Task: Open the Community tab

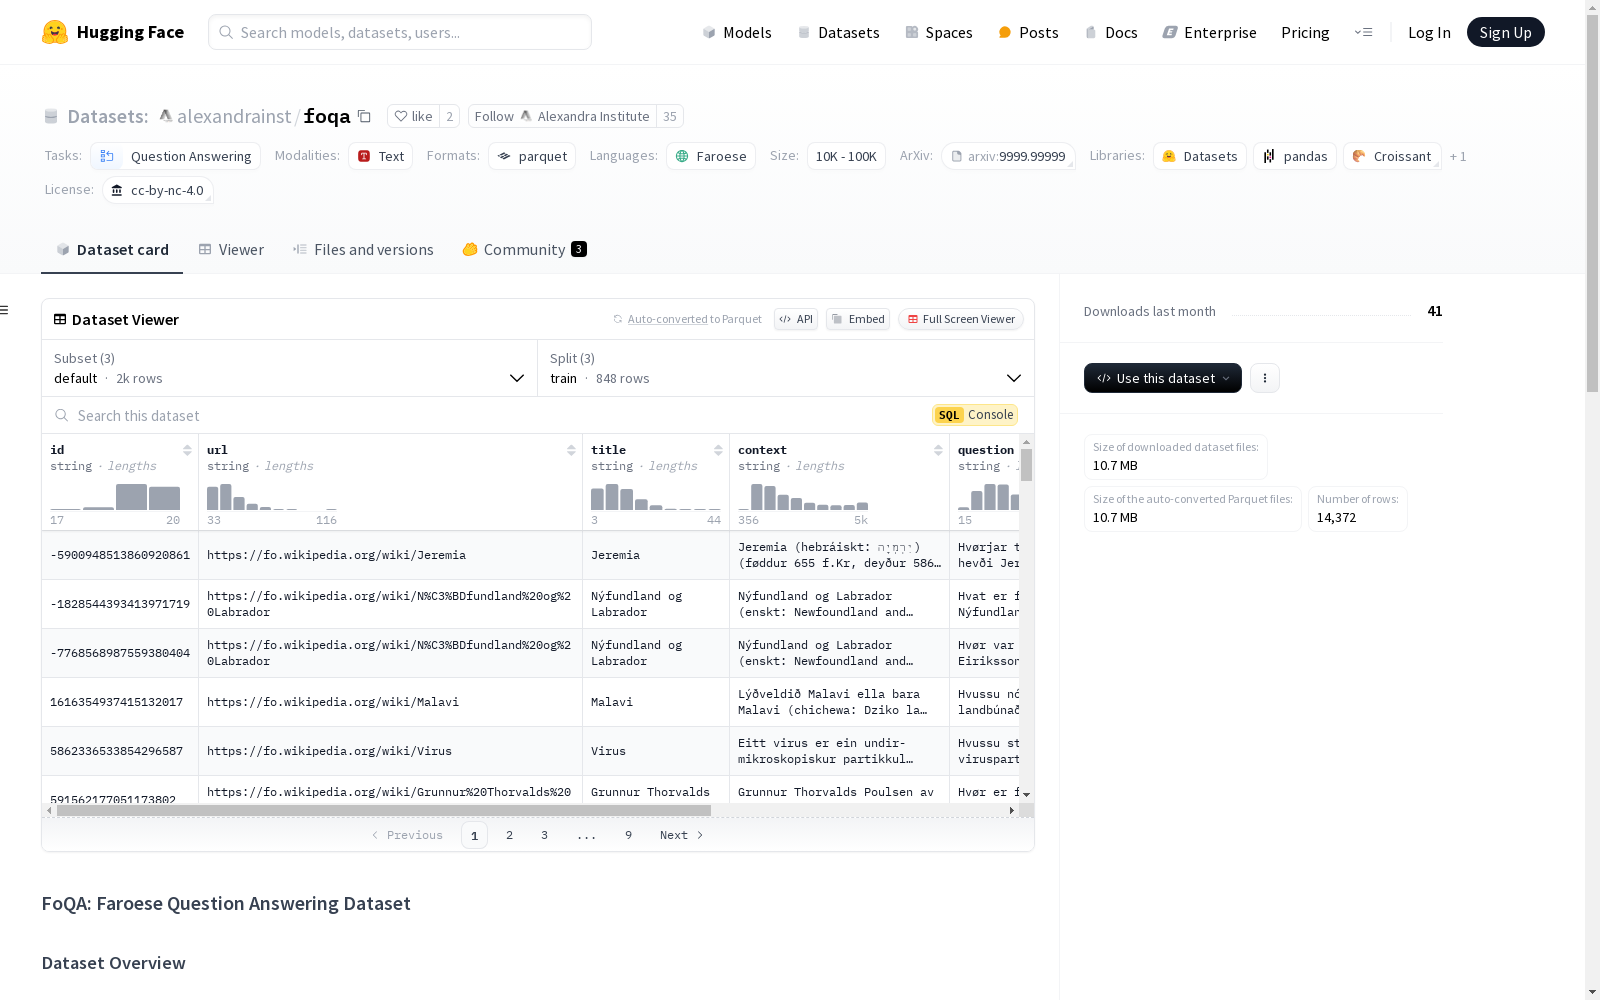Action: (x=524, y=250)
